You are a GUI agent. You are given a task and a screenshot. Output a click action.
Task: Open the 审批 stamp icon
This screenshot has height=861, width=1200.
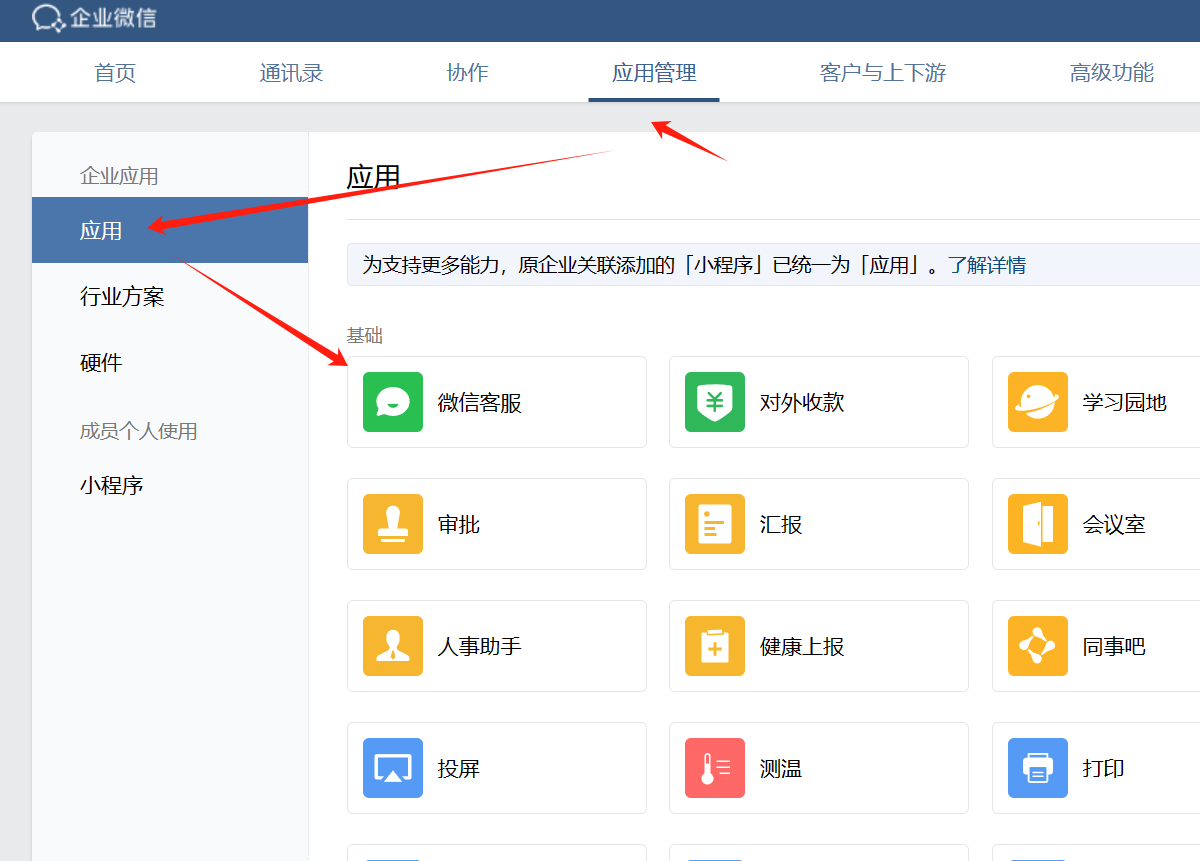pyautogui.click(x=393, y=524)
